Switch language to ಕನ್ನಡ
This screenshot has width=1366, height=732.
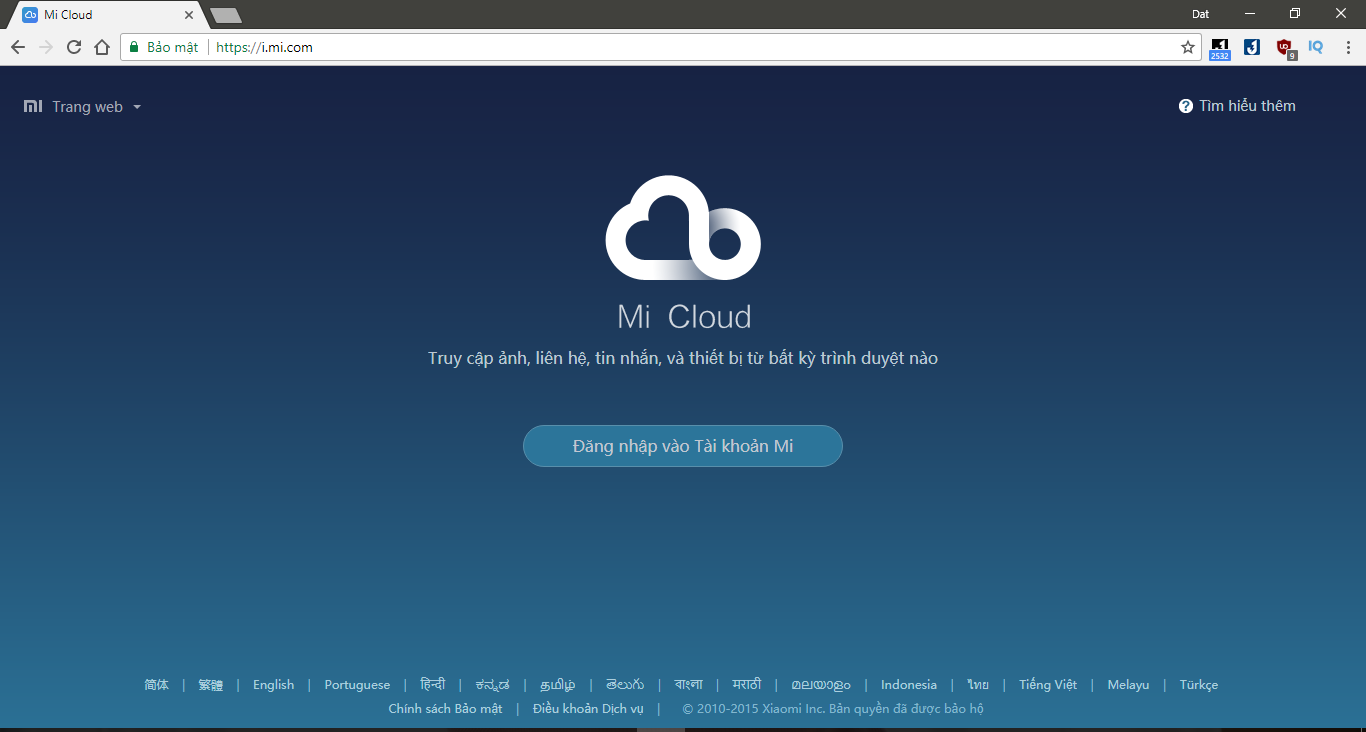(492, 685)
